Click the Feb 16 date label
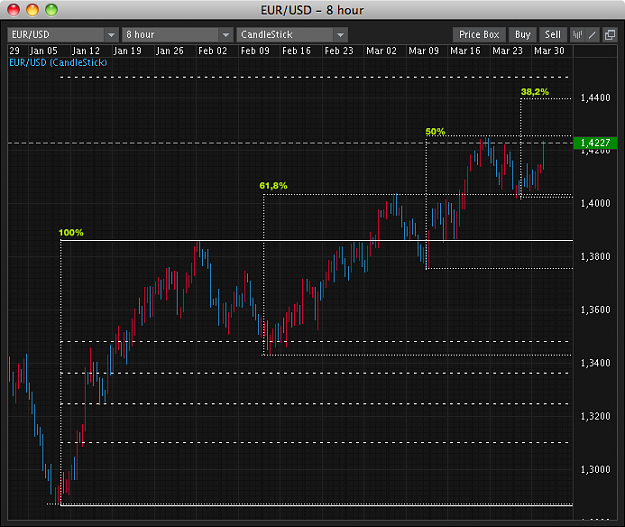This screenshot has width=625, height=527. tap(297, 51)
